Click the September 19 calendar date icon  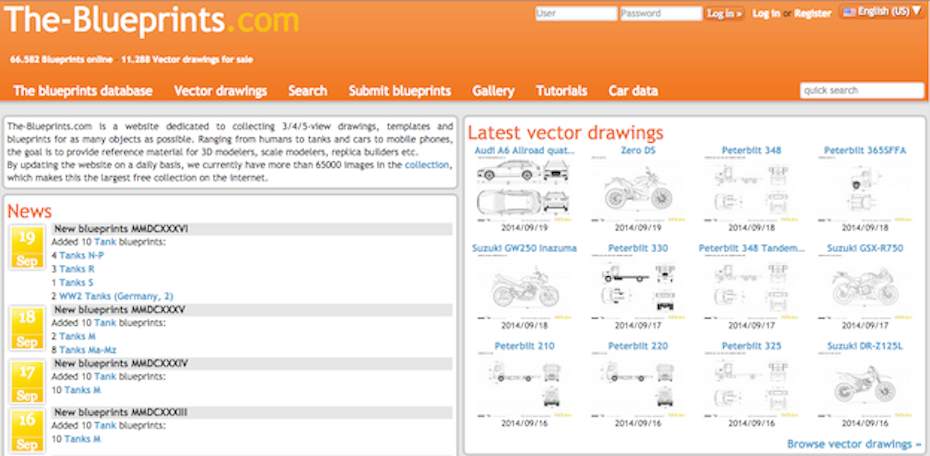tap(26, 248)
